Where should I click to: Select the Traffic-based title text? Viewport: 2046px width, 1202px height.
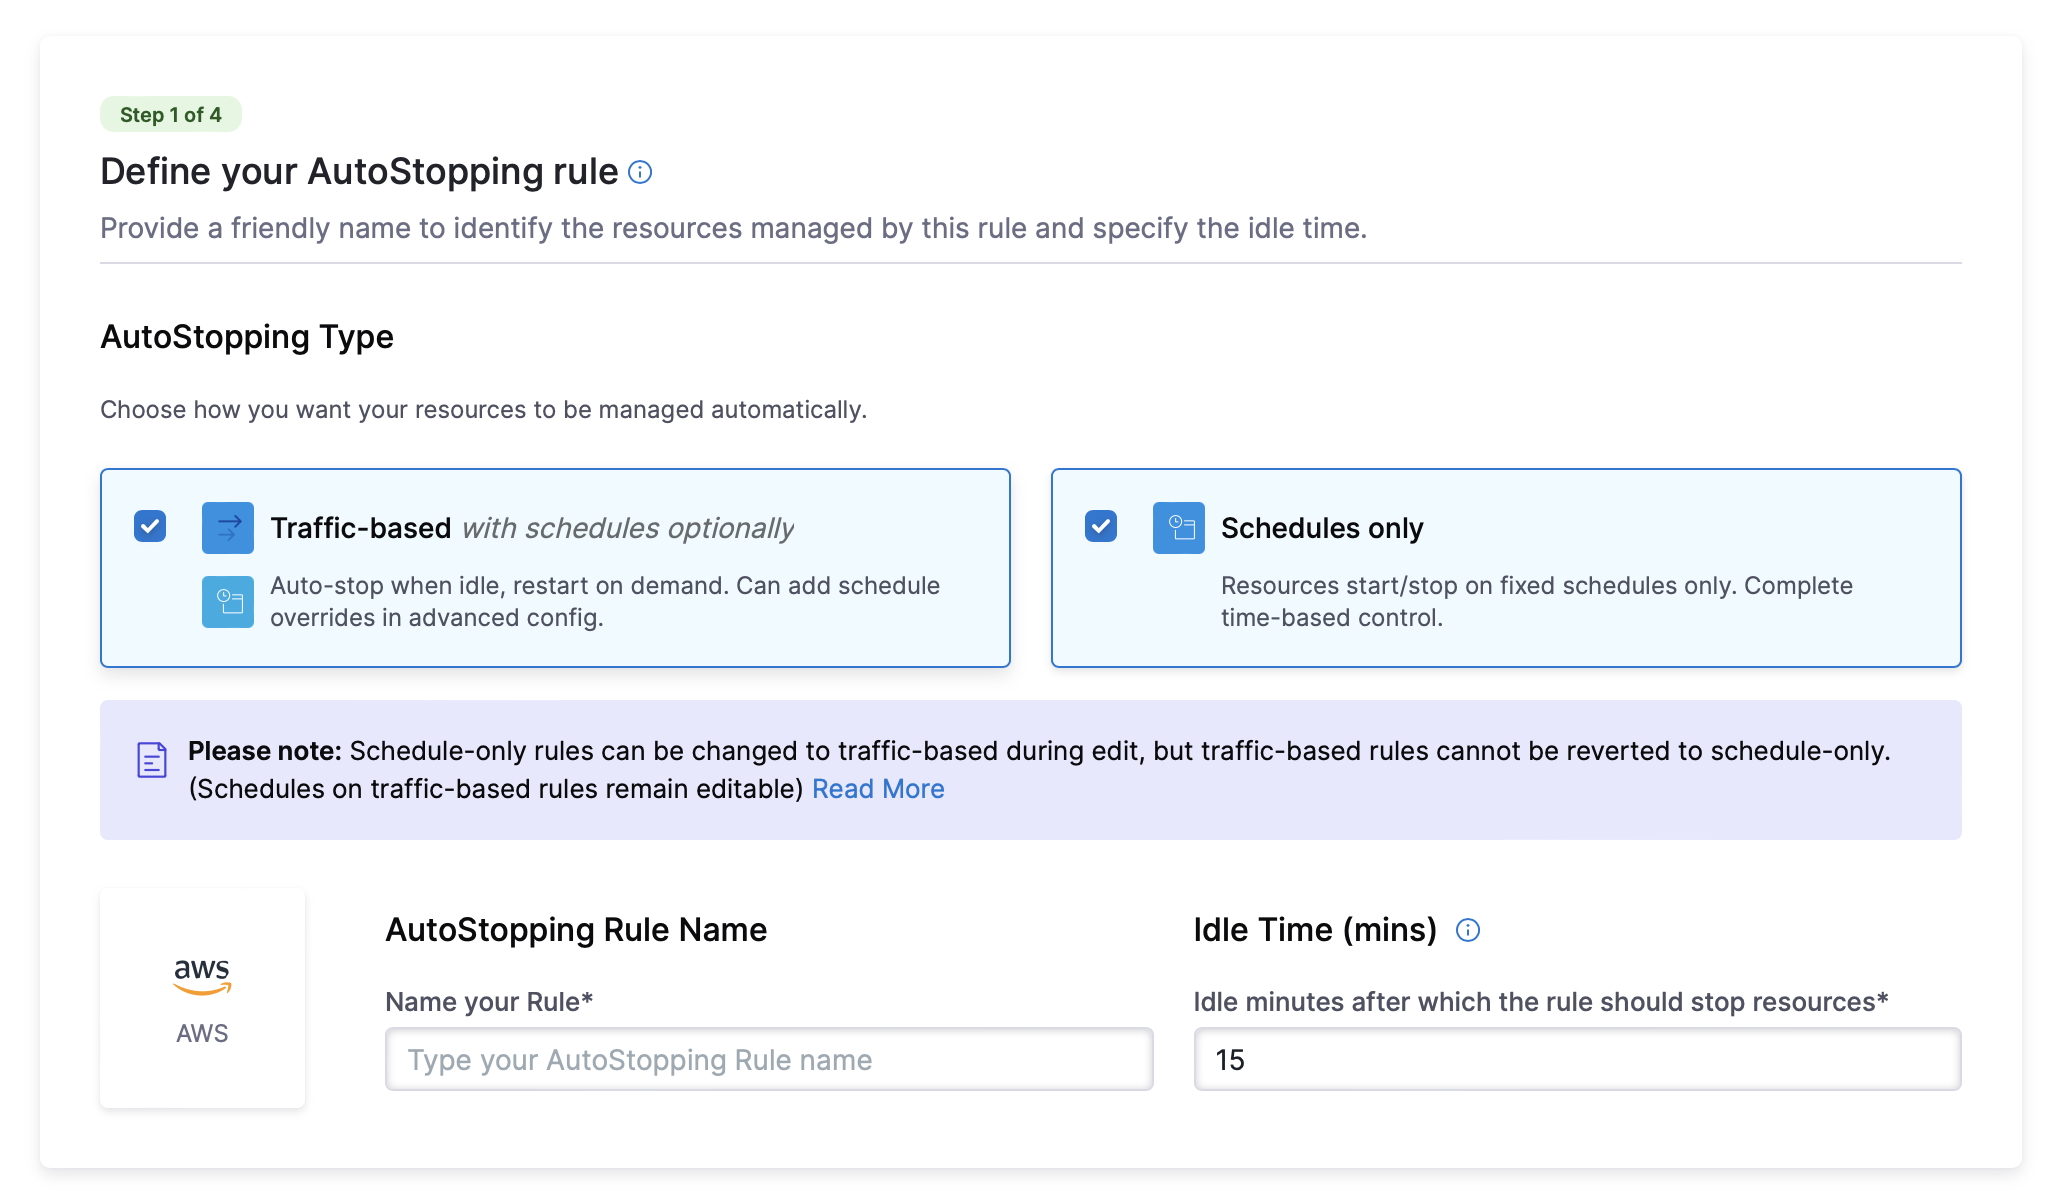[361, 528]
